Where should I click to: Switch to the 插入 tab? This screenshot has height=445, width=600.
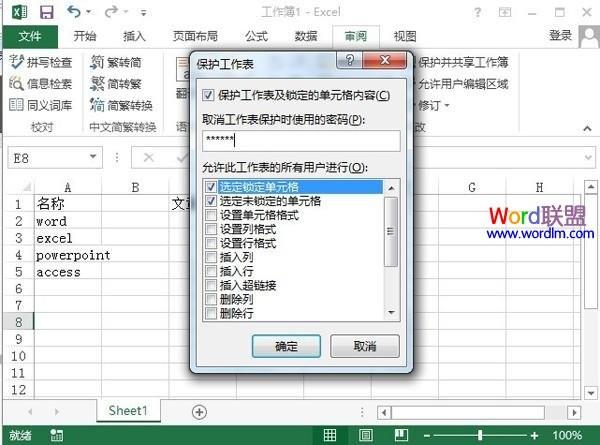point(134,36)
